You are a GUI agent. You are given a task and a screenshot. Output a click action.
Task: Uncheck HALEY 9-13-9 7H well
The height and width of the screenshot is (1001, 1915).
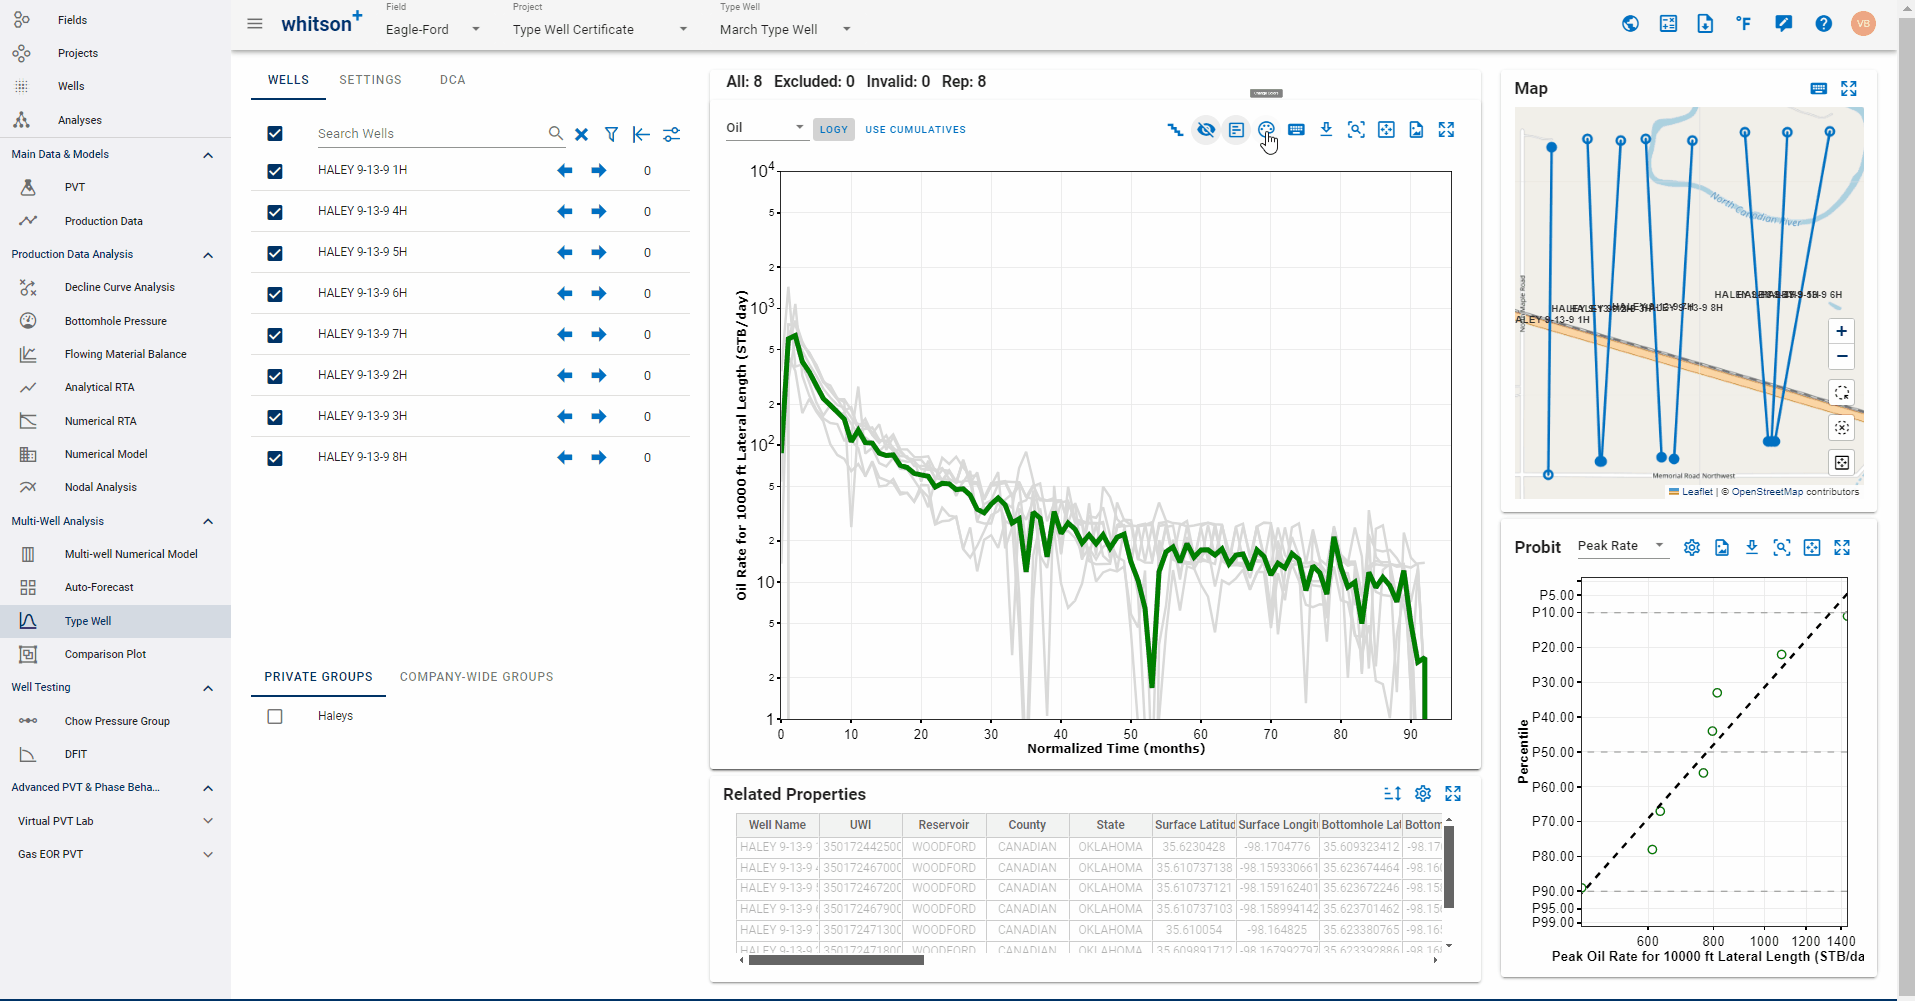275,335
